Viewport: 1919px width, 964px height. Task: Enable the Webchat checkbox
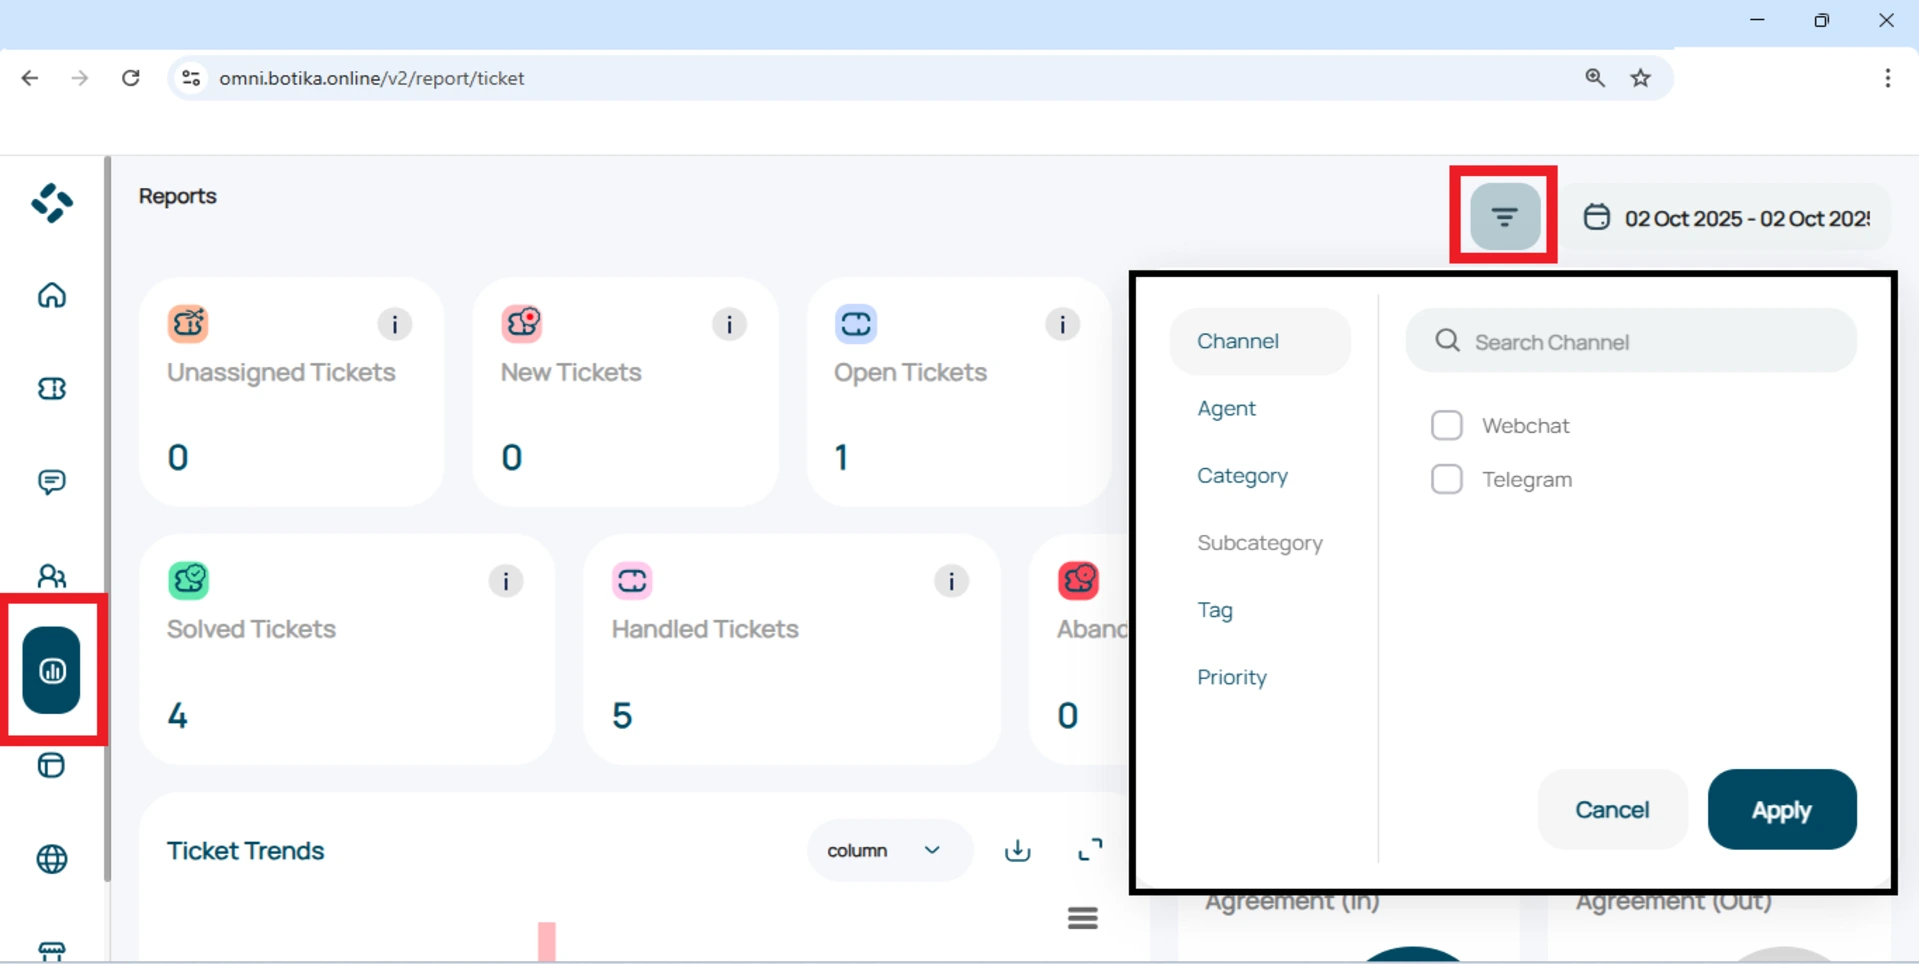click(1446, 426)
